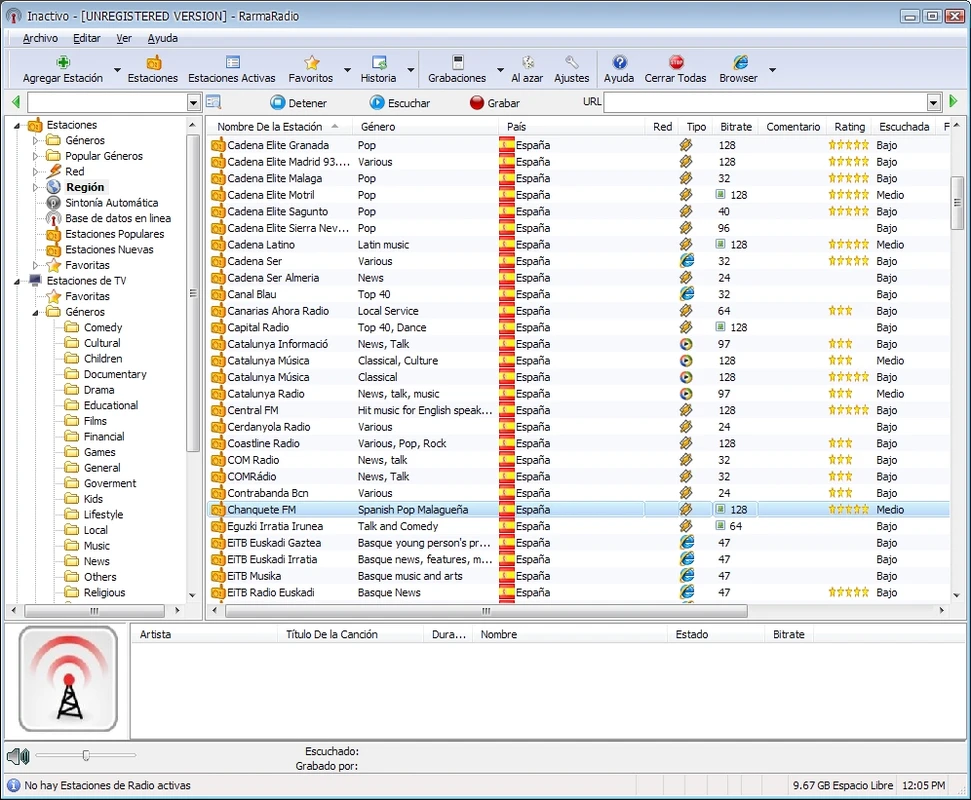971x800 pixels.
Task: Mute audio with the speaker icon
Action: point(18,756)
